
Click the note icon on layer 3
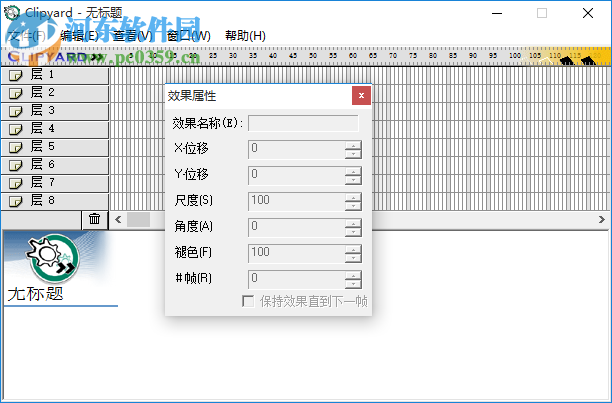tap(16, 111)
